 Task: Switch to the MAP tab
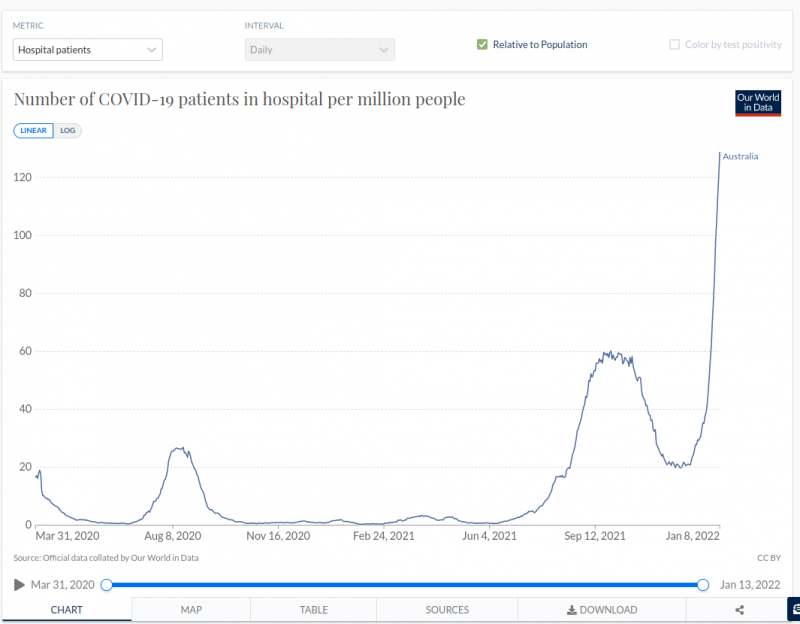tap(191, 610)
